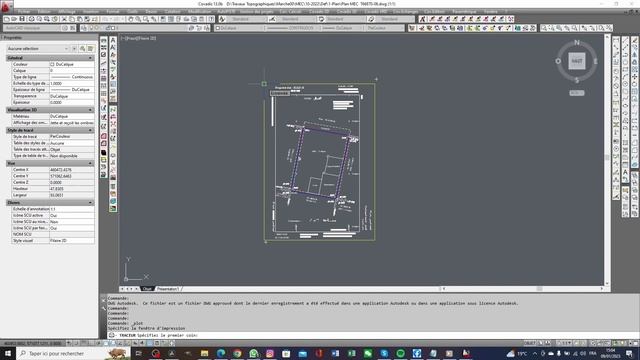Open the Paramétrique menu
640x360 pixels.
(x=464, y=11)
